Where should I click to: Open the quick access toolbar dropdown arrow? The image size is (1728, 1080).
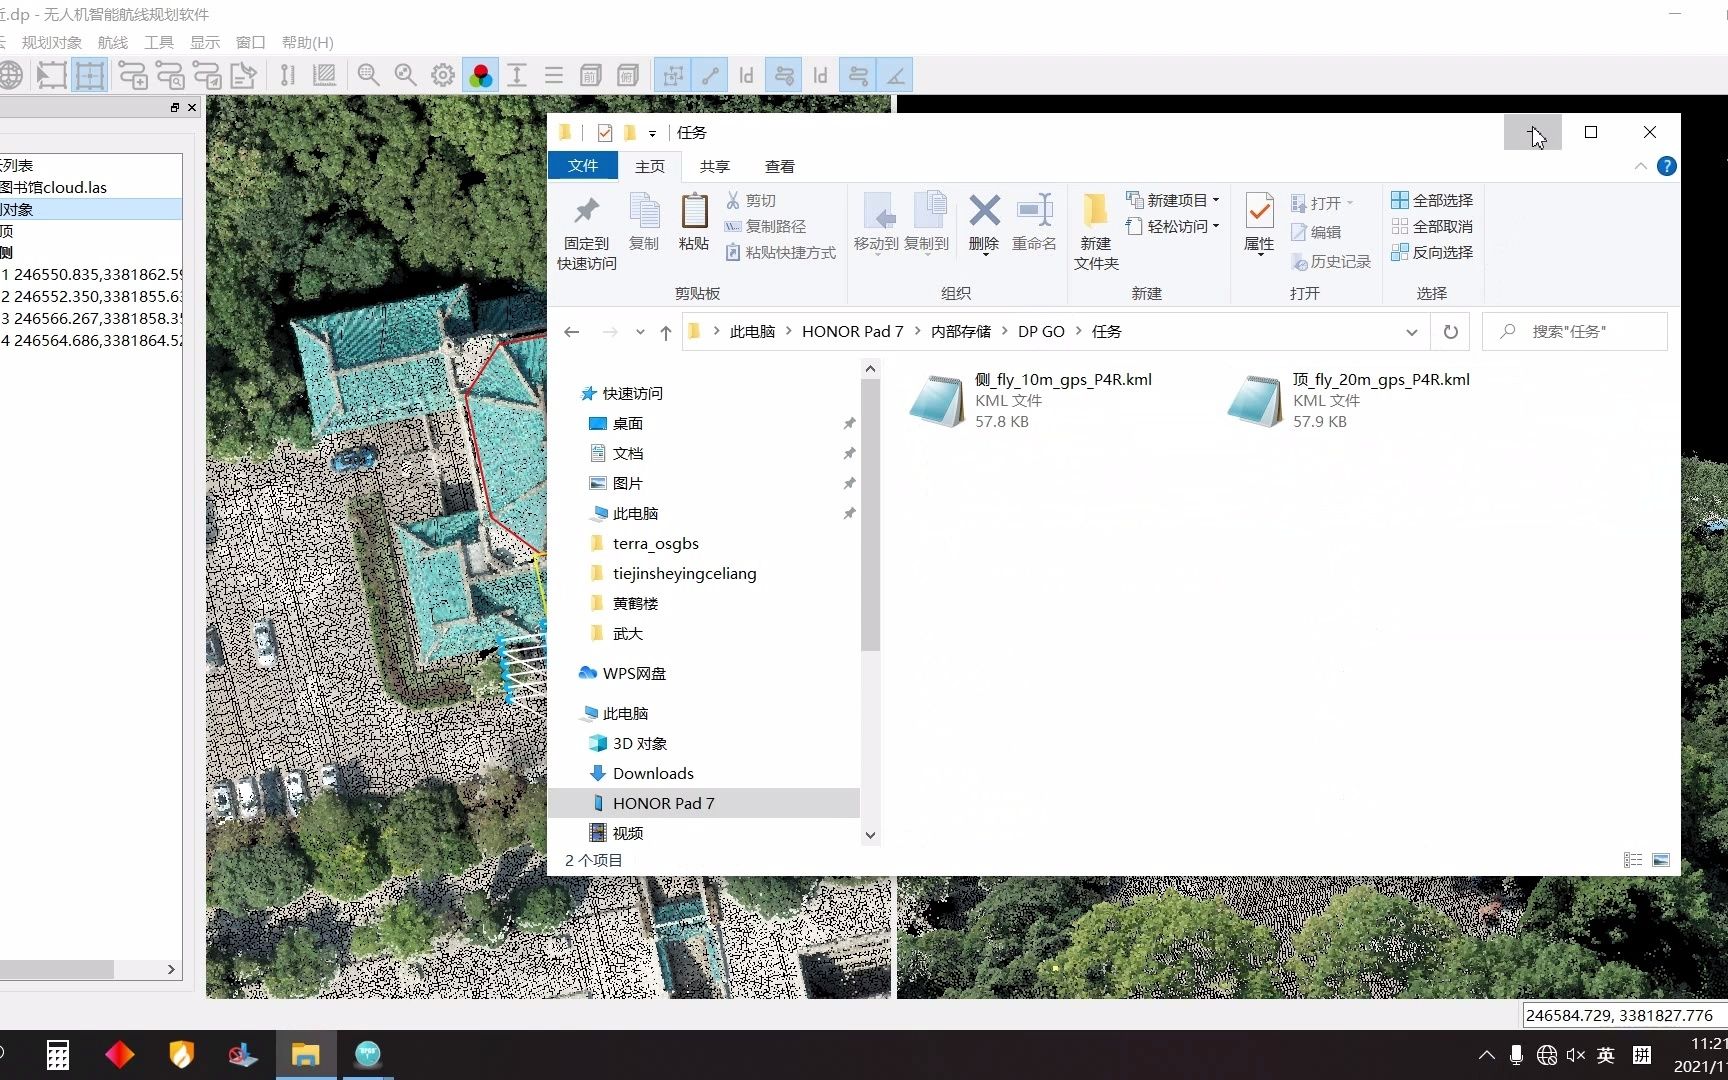click(652, 133)
